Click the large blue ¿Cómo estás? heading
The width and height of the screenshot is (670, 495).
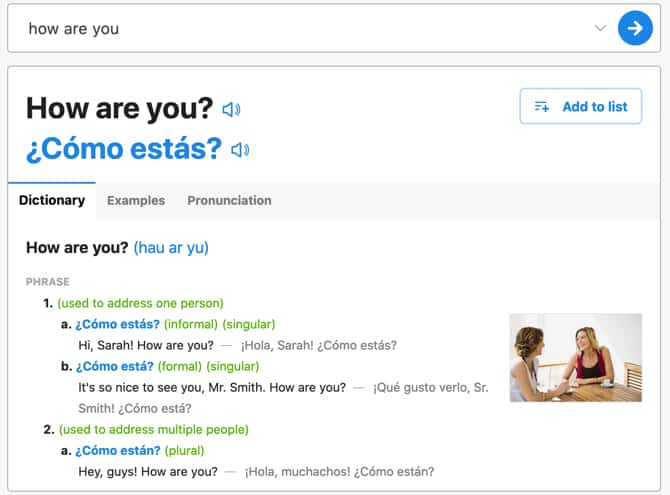tap(124, 149)
